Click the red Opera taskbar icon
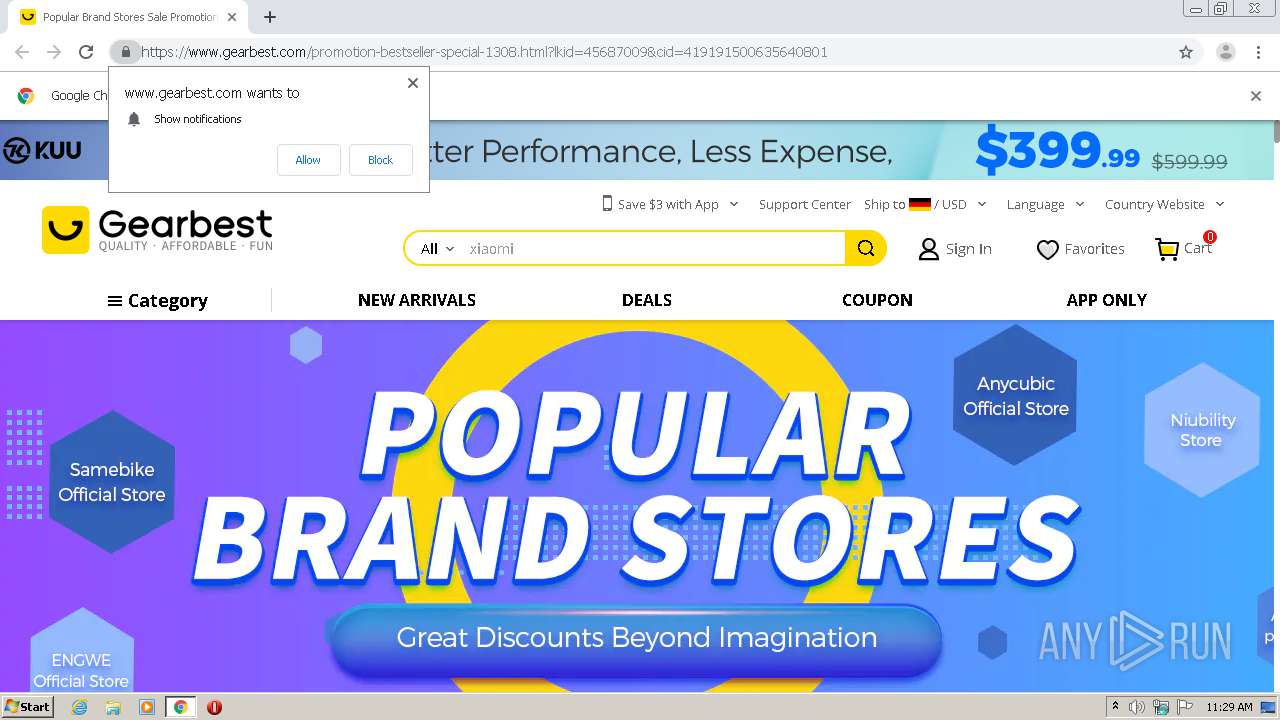 pyautogui.click(x=214, y=707)
